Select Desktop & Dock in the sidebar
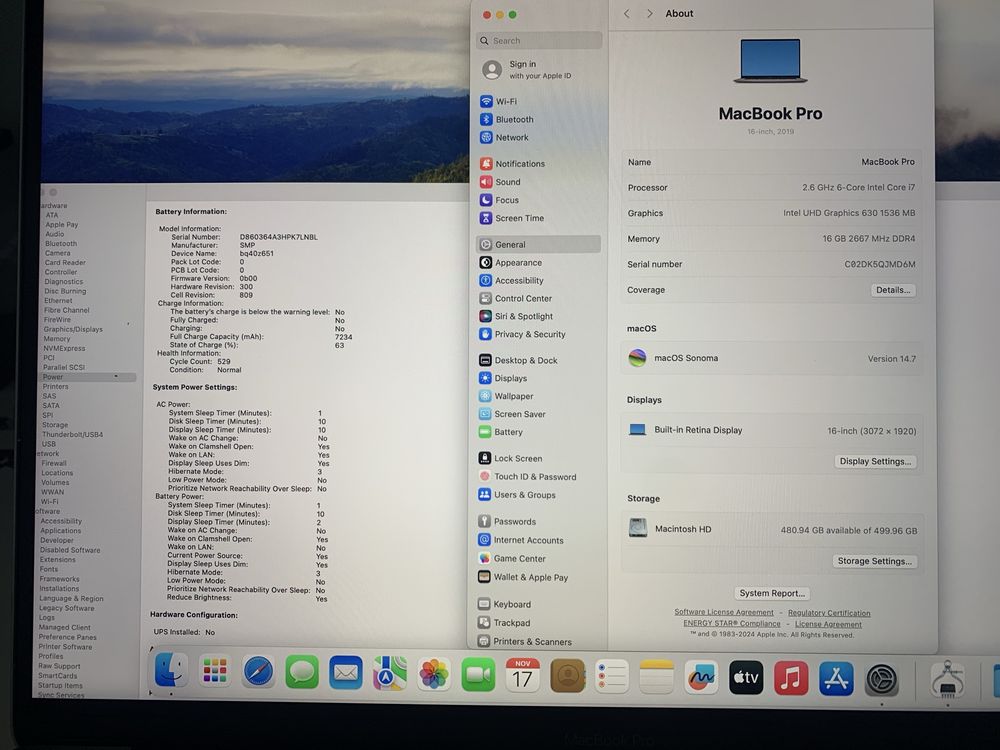This screenshot has height=750, width=1000. (518, 360)
